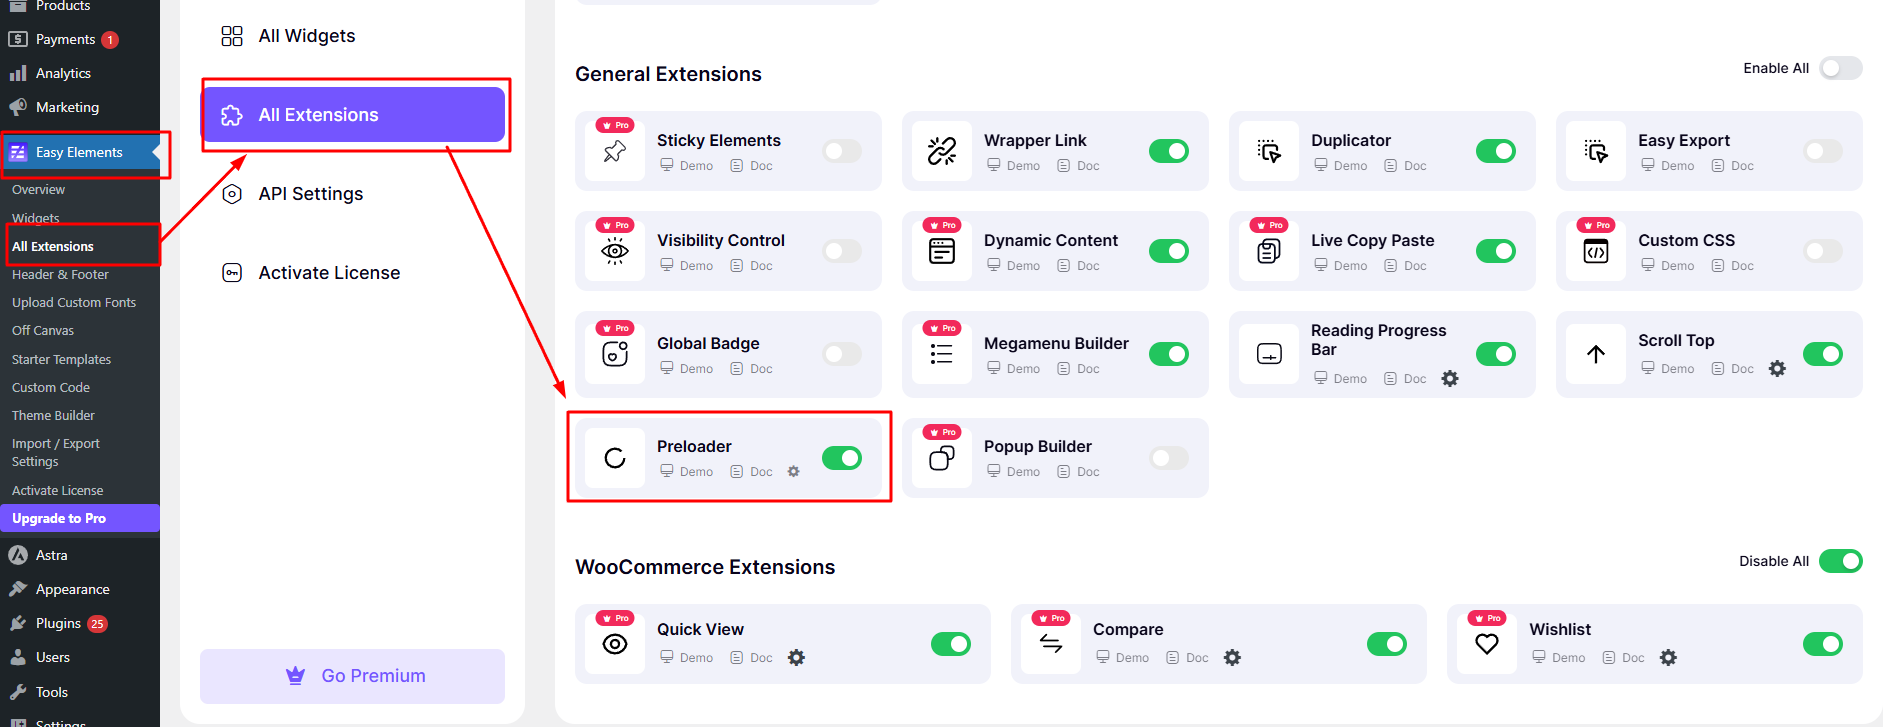Click the Wishlist heart icon
Image resolution: width=1883 pixels, height=727 pixels.
pyautogui.click(x=1487, y=644)
